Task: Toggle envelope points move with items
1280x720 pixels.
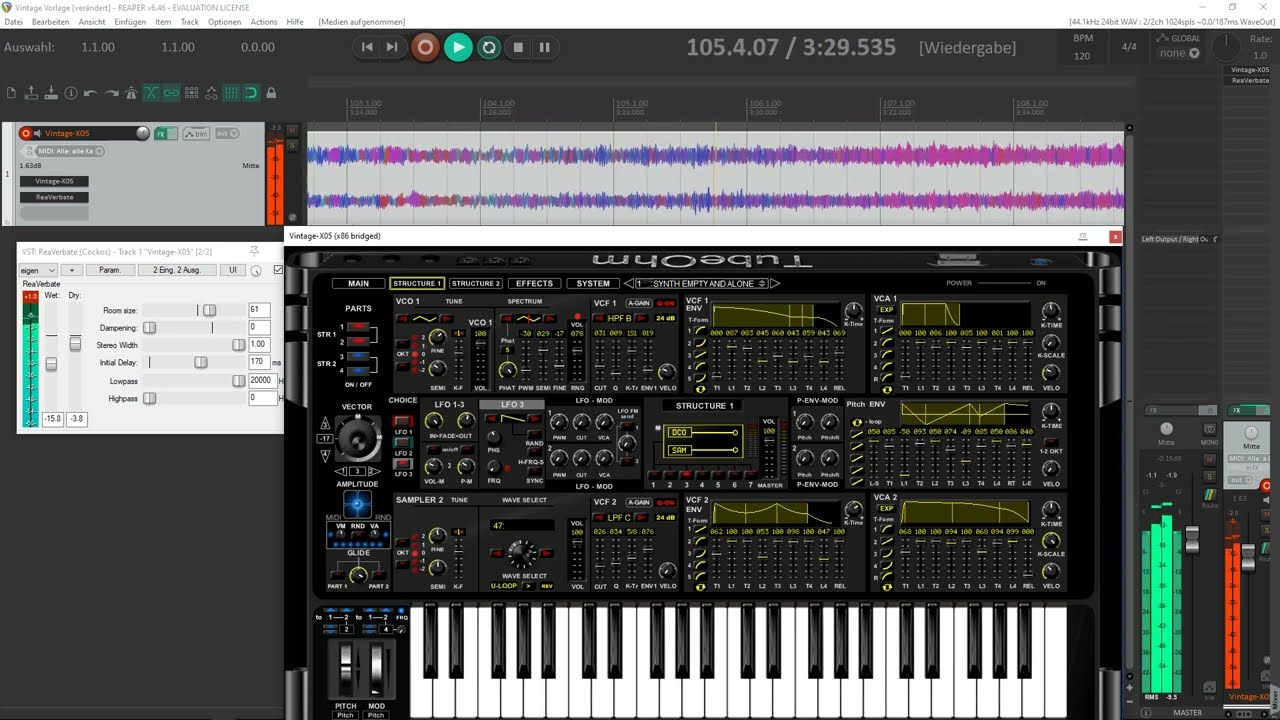Action: (211, 93)
